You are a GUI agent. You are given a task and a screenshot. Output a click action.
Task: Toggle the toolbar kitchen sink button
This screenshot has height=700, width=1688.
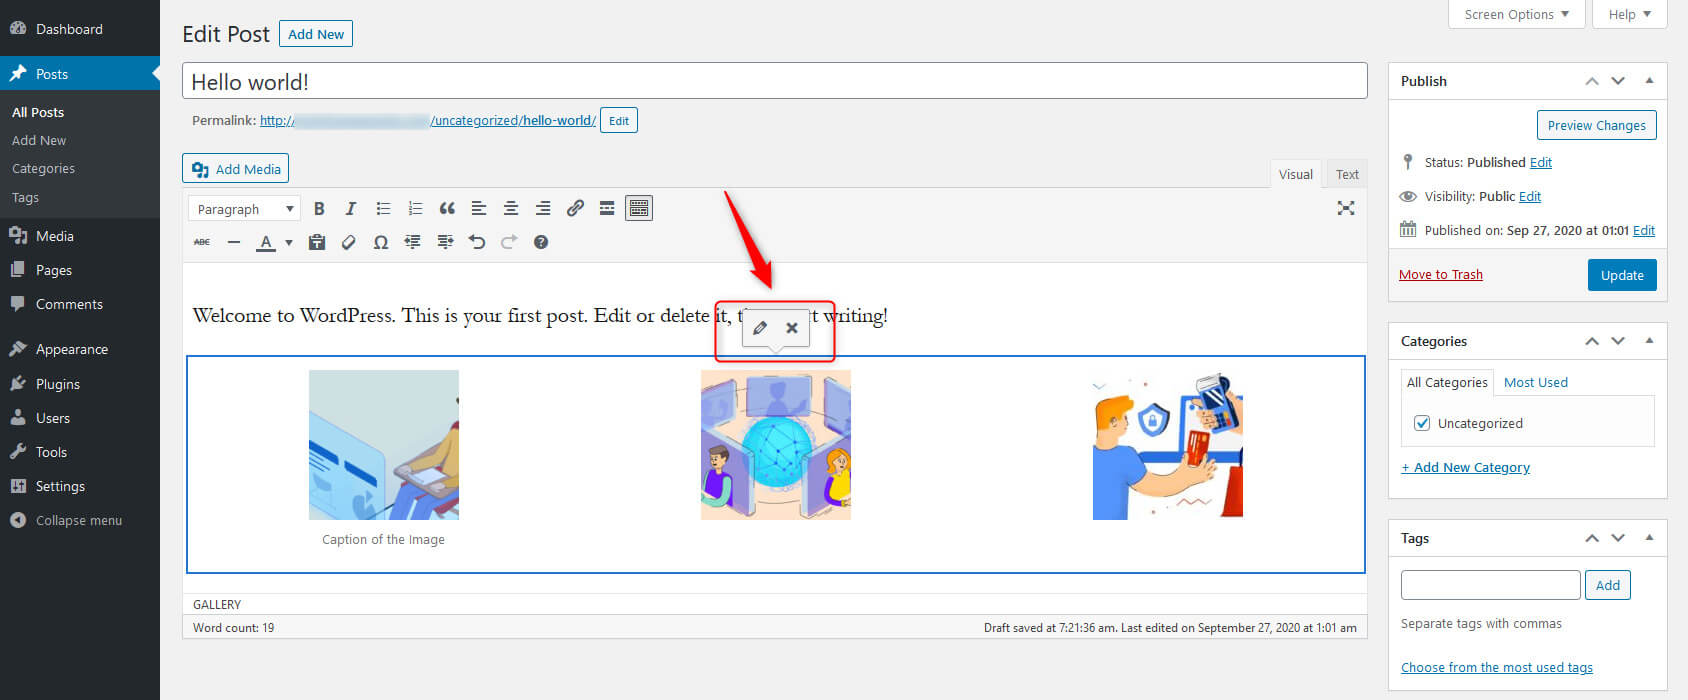639,208
